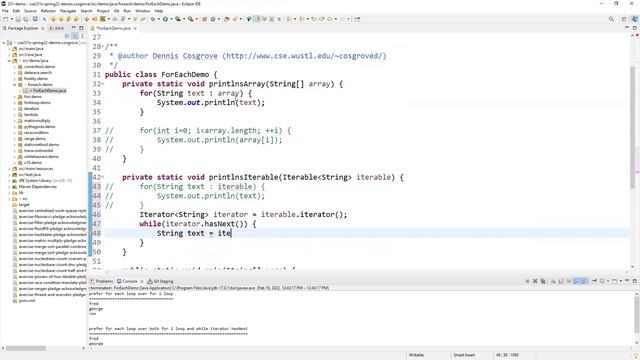
Task: Click the New Java Class toolbar icon
Action: click(x=213, y=19)
